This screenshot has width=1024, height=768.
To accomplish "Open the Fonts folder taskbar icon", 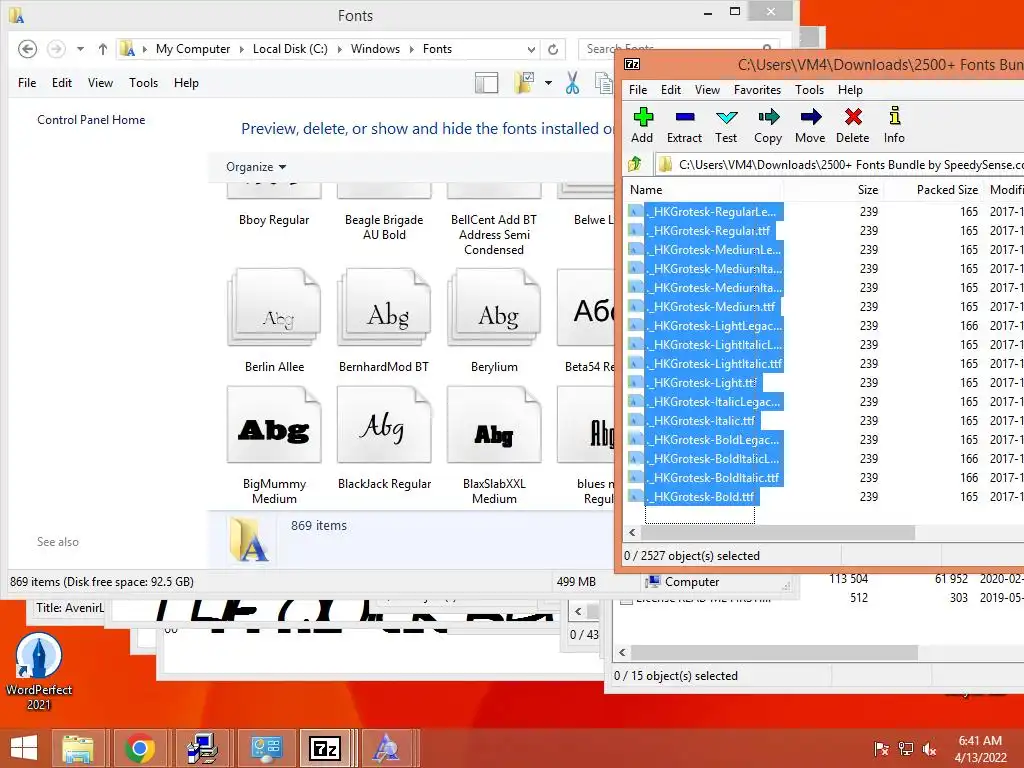I will tap(387, 748).
